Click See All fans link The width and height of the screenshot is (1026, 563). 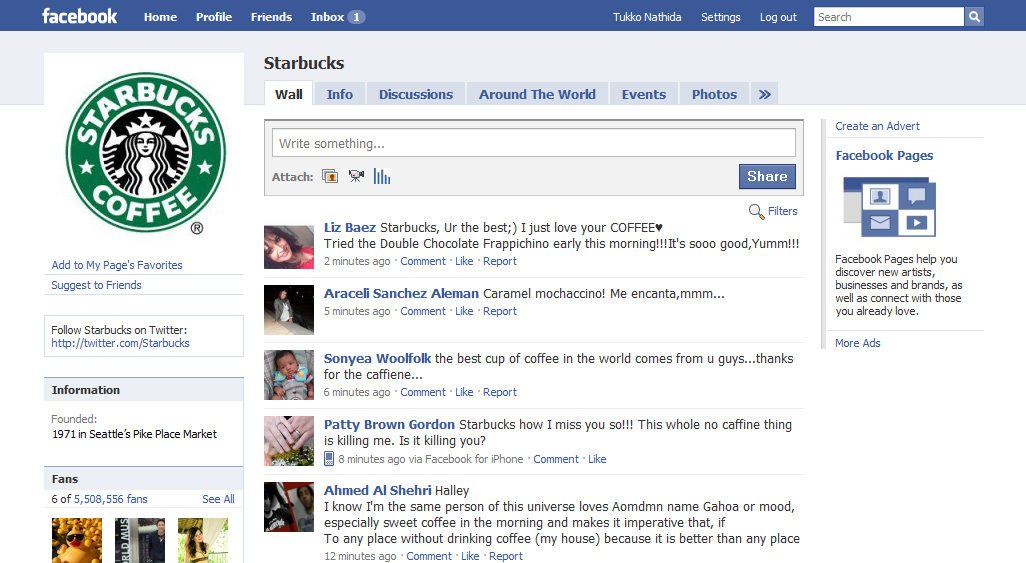[x=218, y=499]
